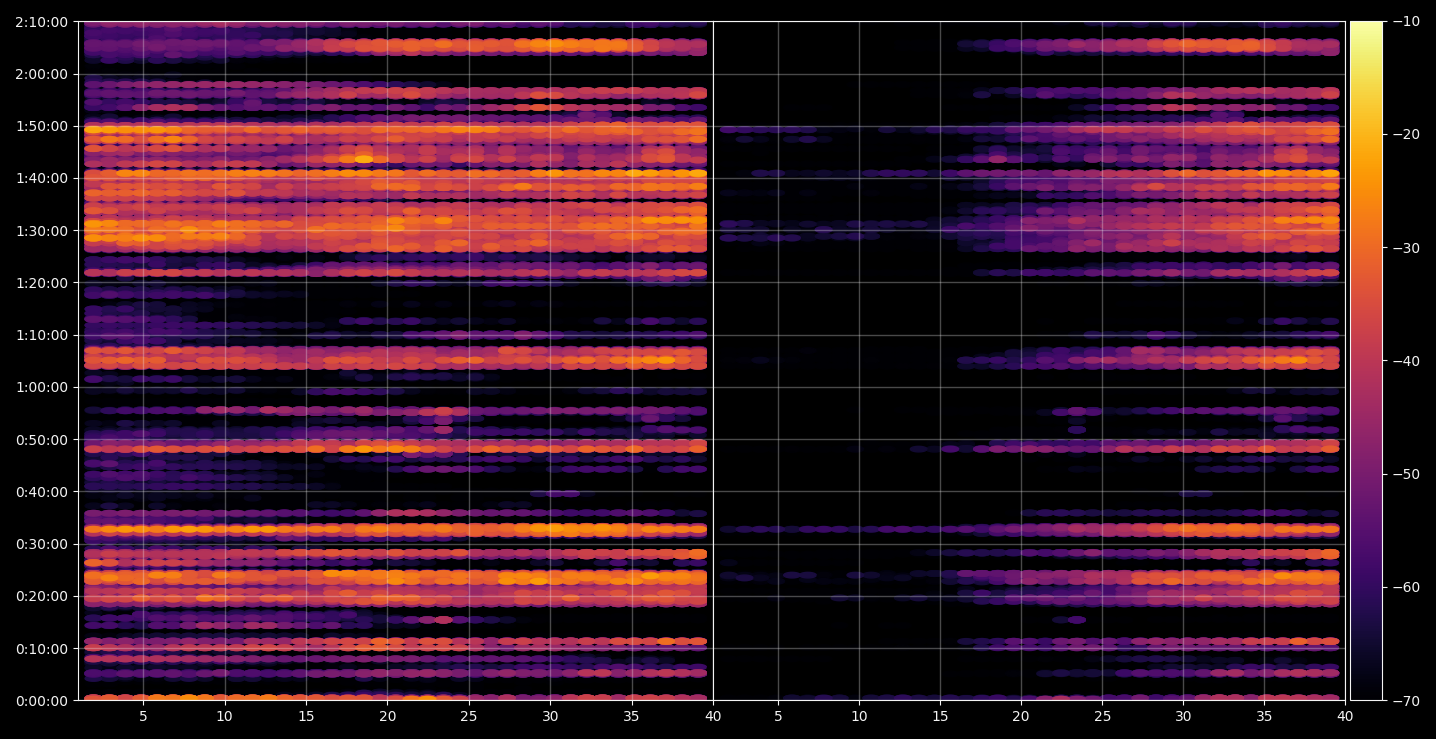Click the 1:10:00 y-axis tick label
The height and width of the screenshot is (739, 1436).
coord(41,335)
